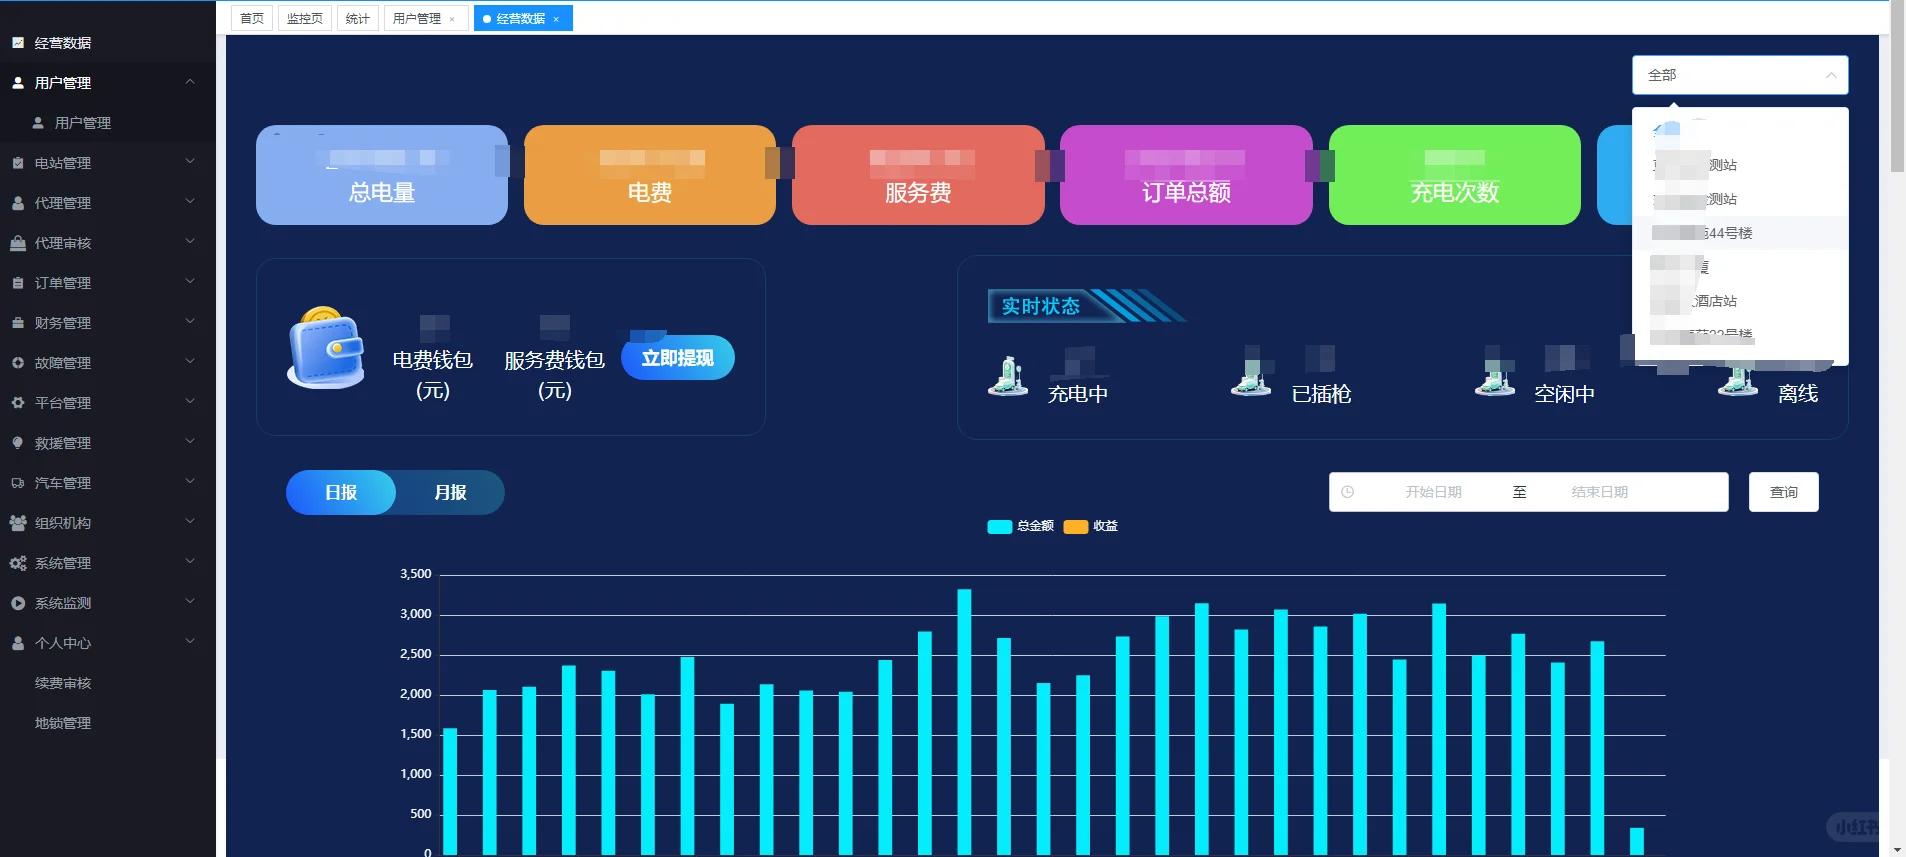Click the orange 收益 legend swatch

coord(1076,527)
